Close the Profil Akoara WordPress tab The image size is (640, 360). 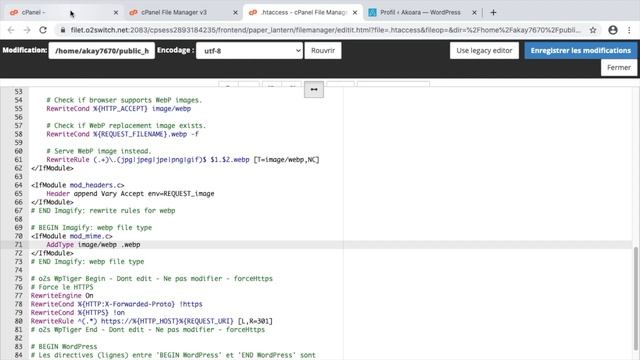tap(474, 13)
